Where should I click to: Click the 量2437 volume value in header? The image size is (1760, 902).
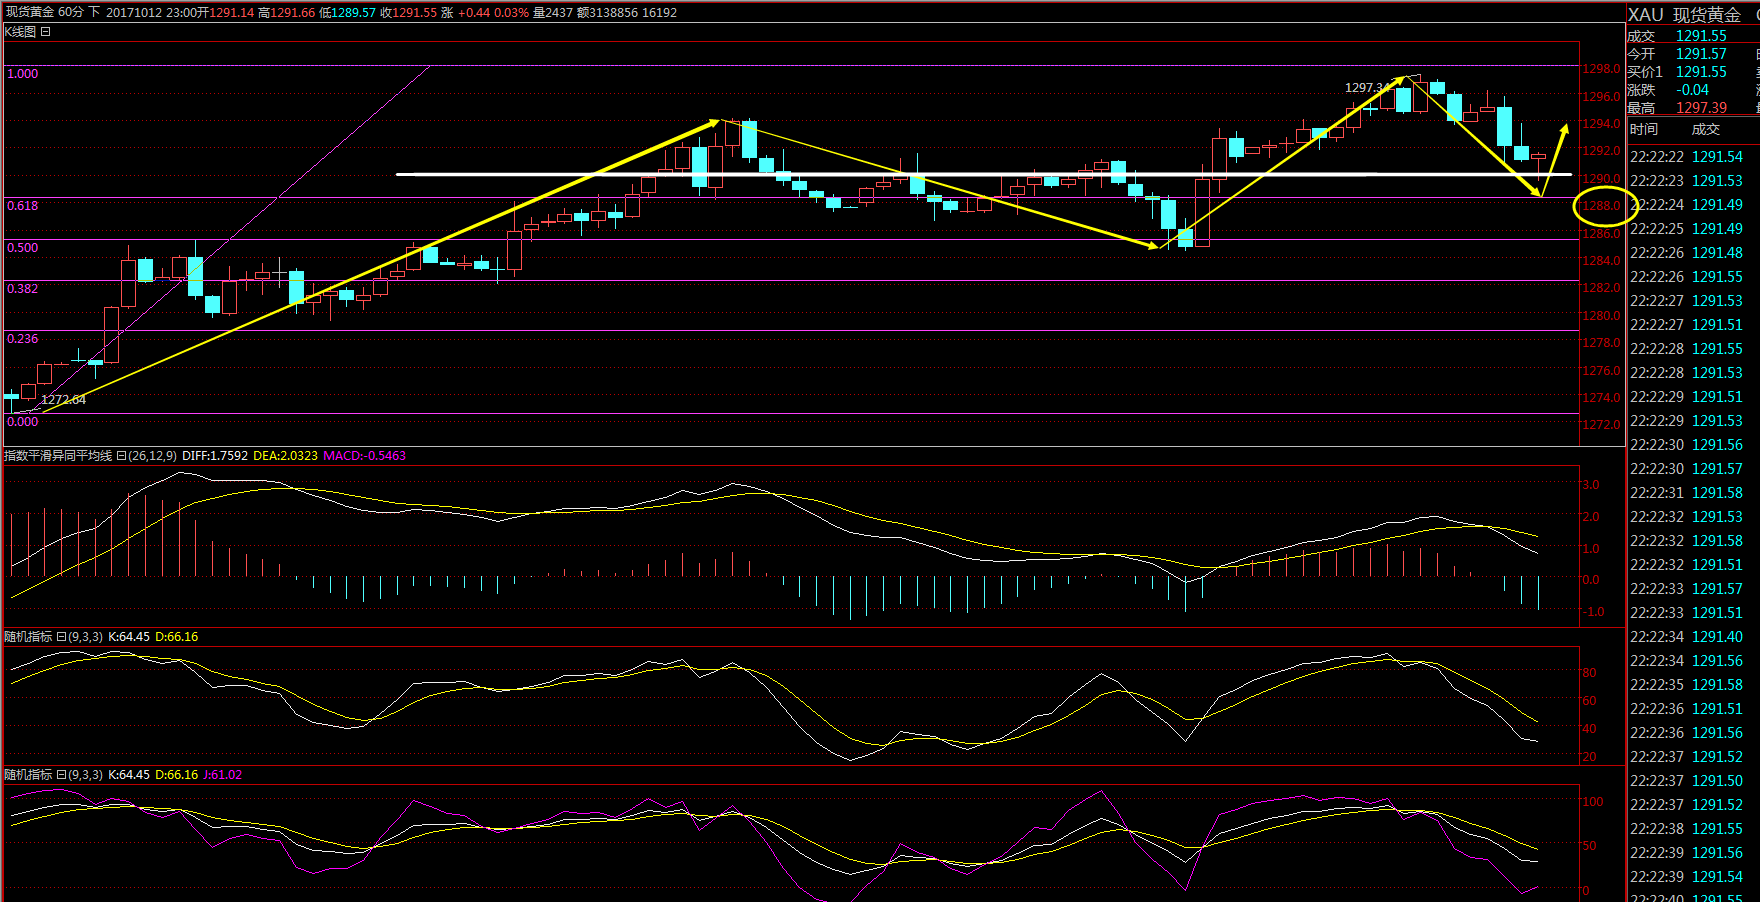coord(553,13)
